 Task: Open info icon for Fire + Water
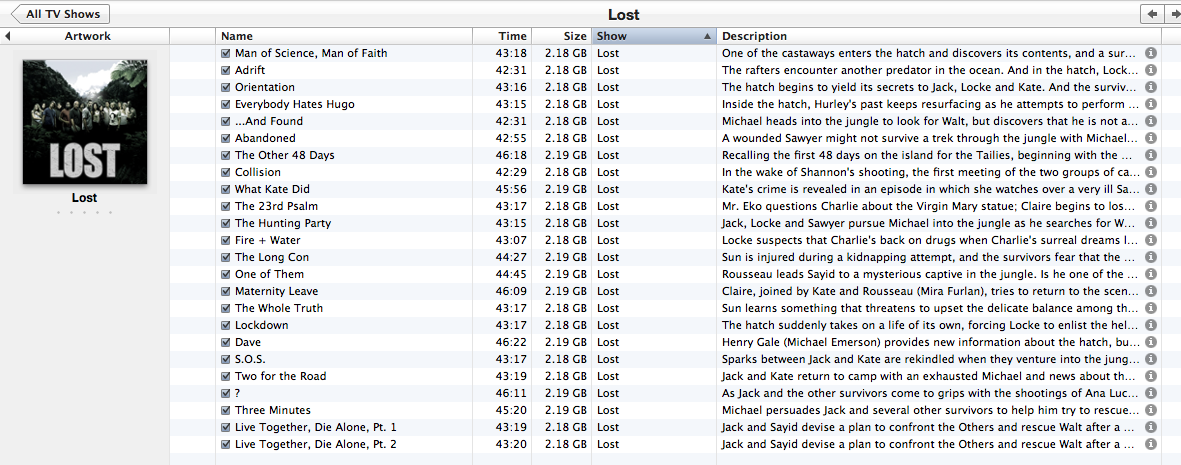pyautogui.click(x=1150, y=240)
